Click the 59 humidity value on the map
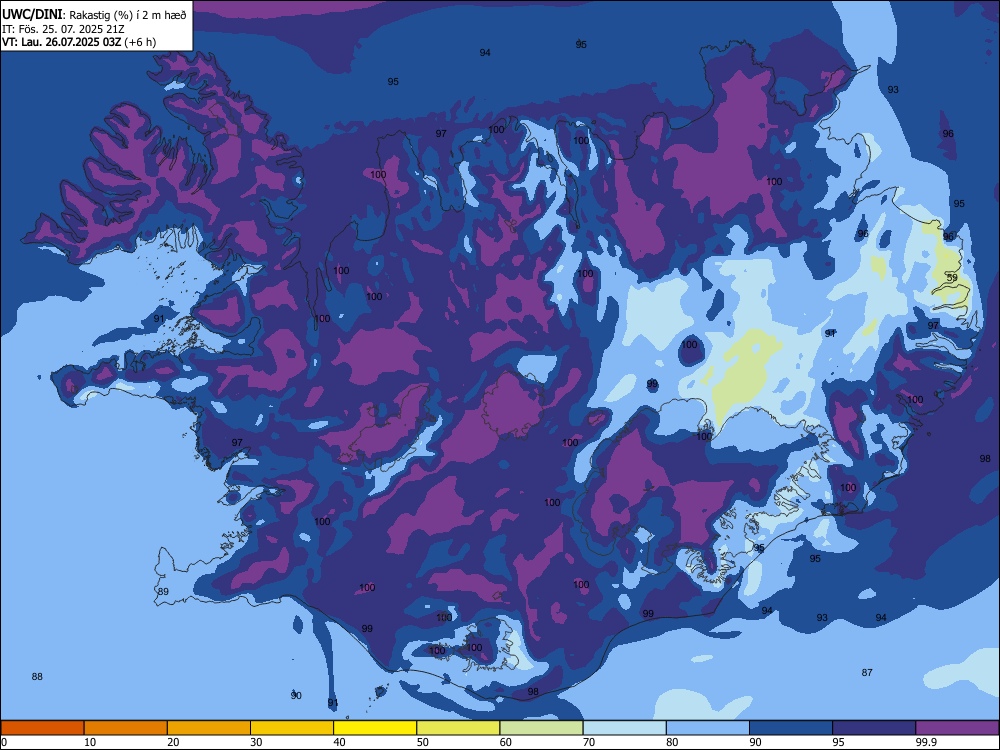The image size is (1000, 750). tap(952, 278)
